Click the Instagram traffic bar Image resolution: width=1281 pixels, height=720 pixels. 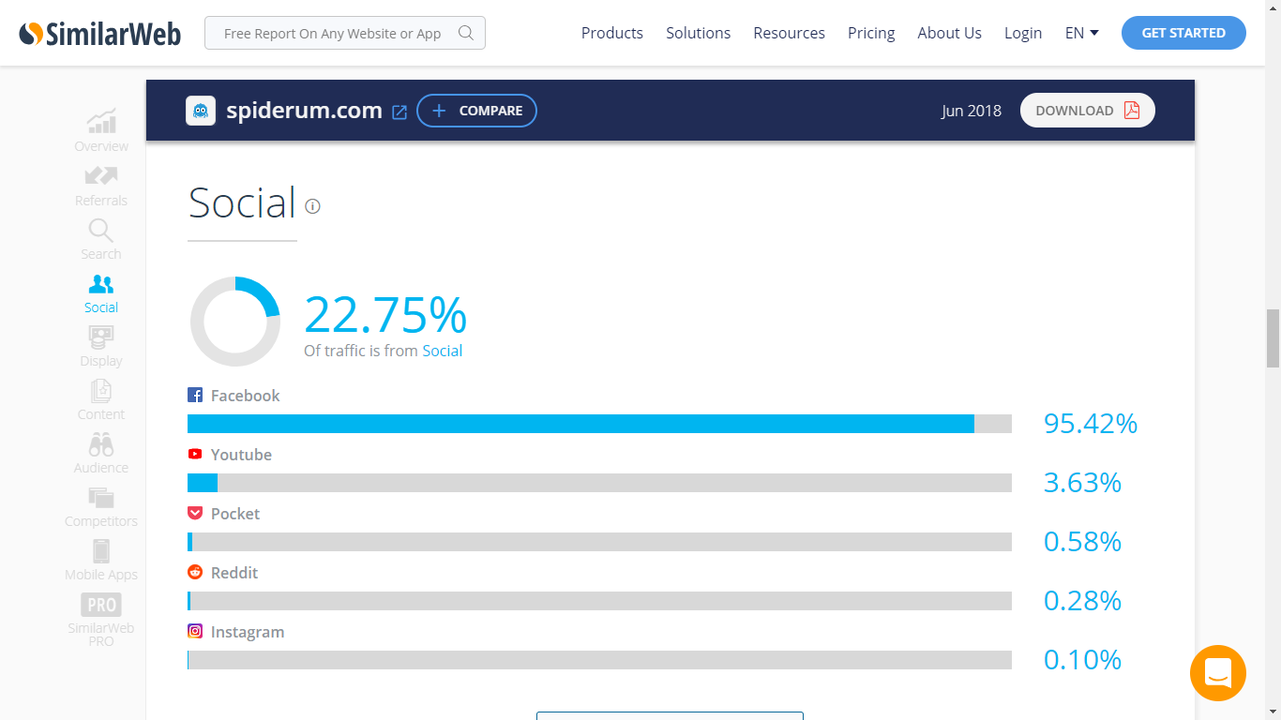[x=600, y=660]
